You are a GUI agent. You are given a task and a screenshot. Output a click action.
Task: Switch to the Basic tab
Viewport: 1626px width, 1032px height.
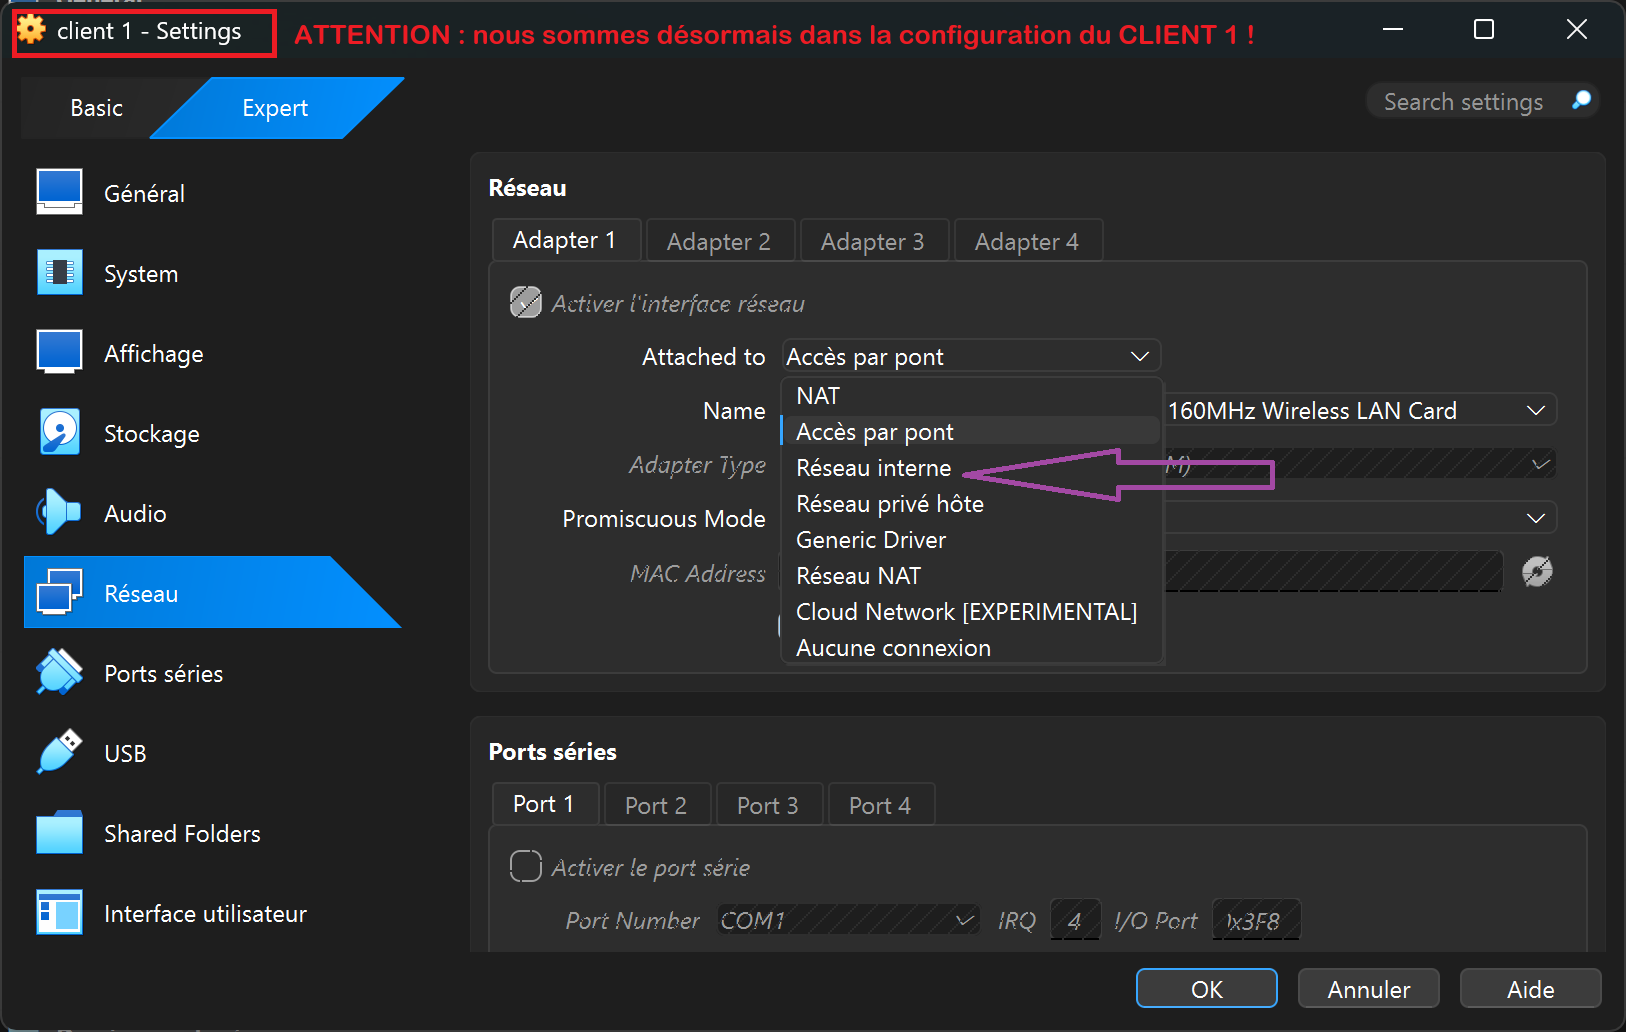click(95, 108)
